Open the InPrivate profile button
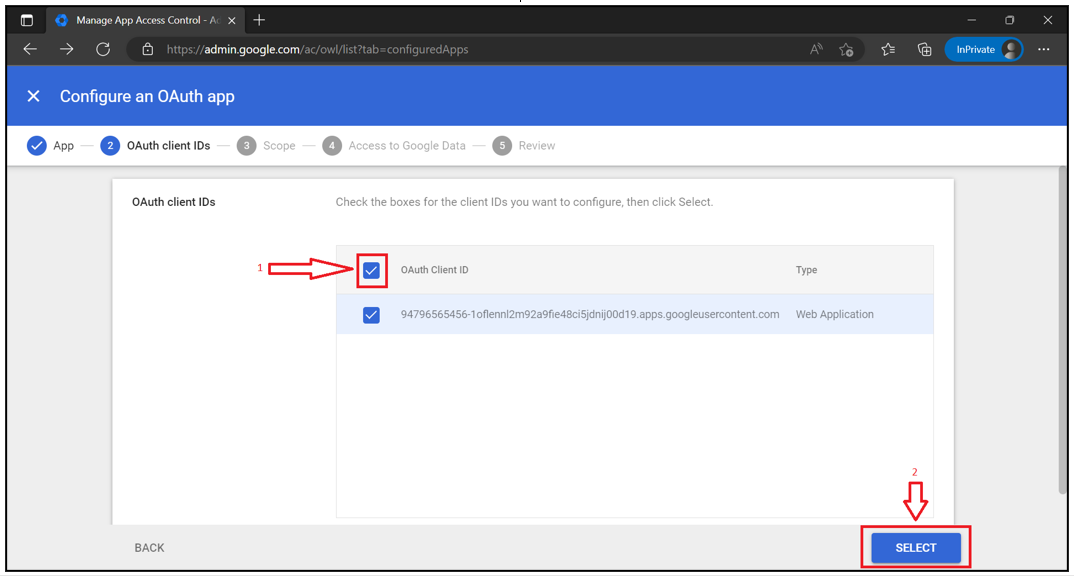 (984, 49)
